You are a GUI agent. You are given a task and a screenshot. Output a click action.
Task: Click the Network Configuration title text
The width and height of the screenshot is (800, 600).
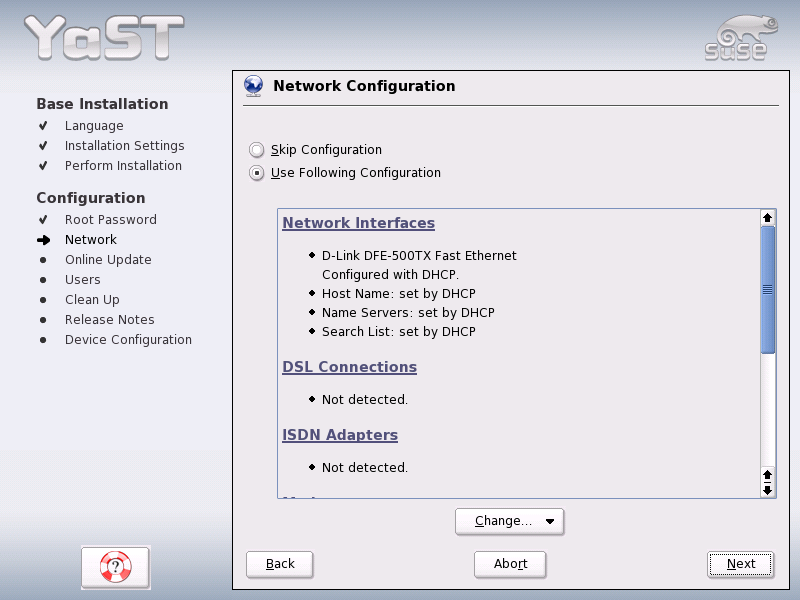click(364, 86)
